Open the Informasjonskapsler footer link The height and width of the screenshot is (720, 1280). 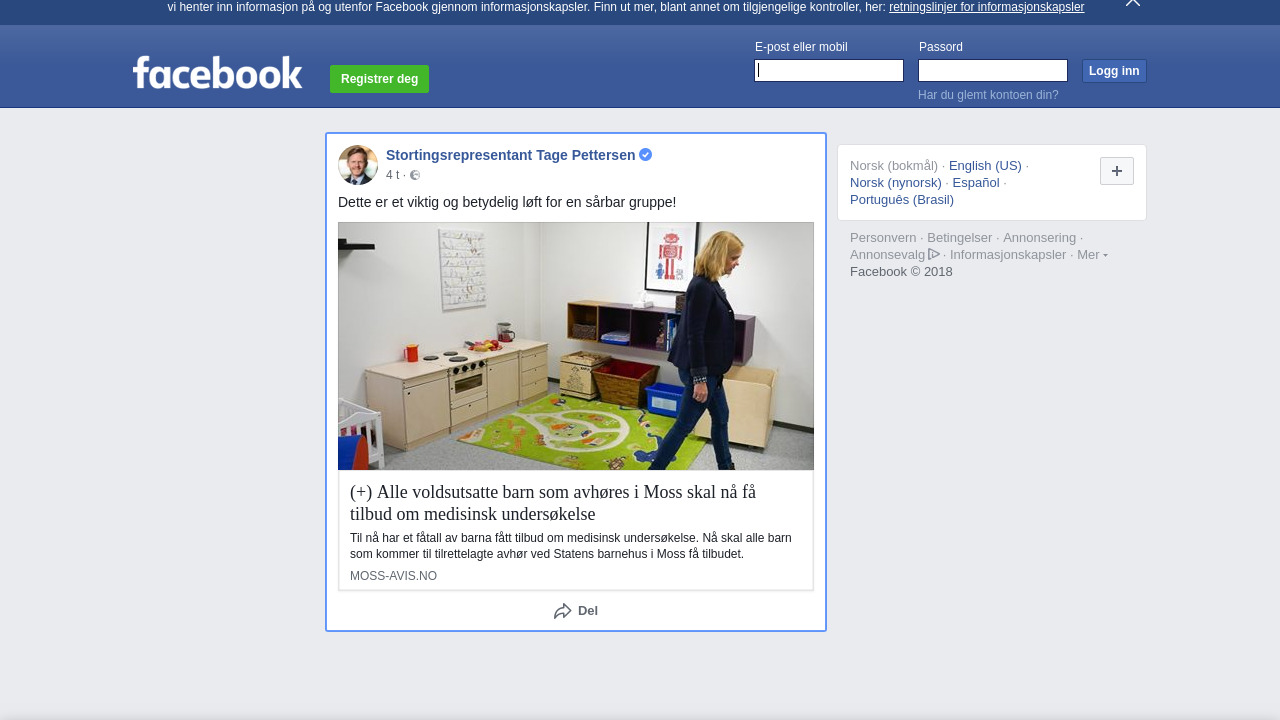tap(1008, 255)
